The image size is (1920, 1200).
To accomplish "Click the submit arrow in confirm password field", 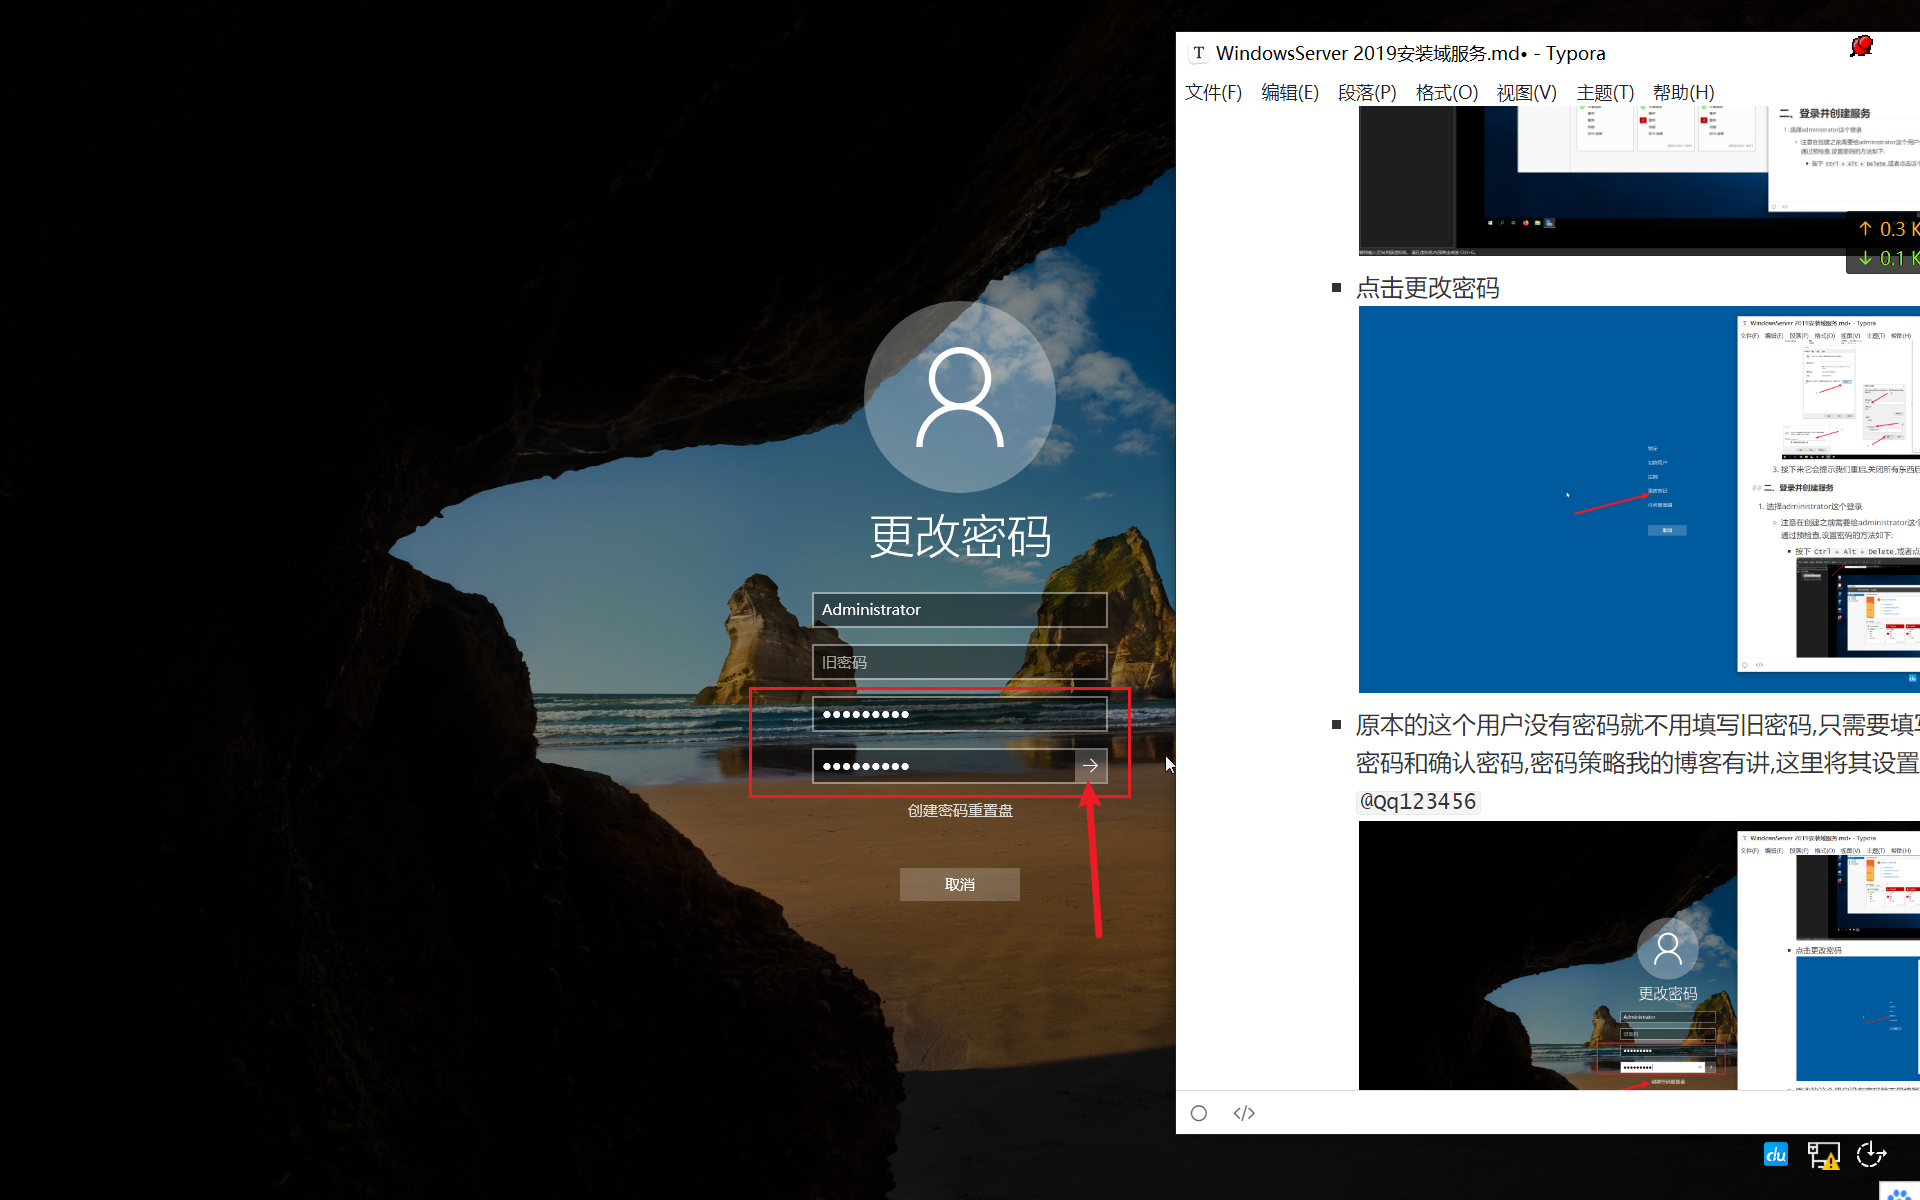I will point(1090,766).
